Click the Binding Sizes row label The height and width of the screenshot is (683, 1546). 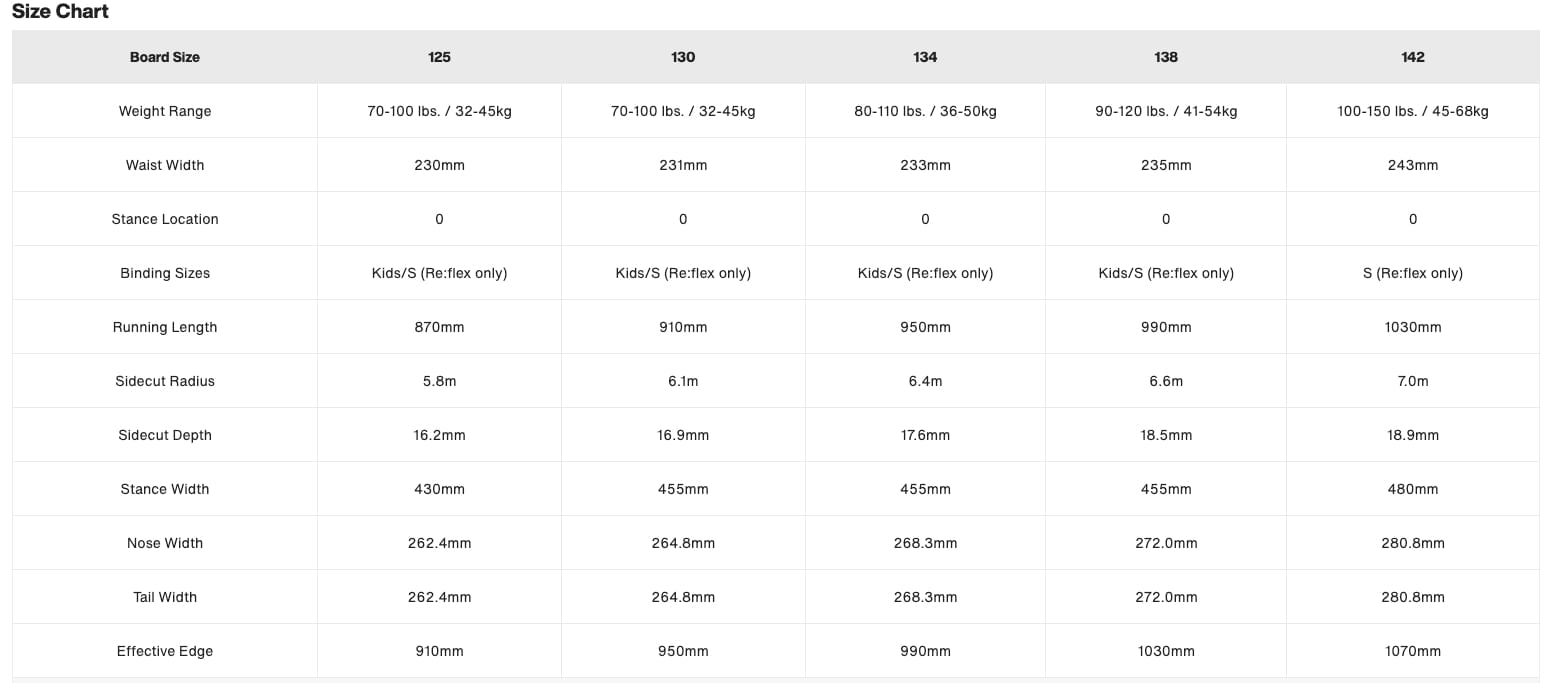point(165,273)
